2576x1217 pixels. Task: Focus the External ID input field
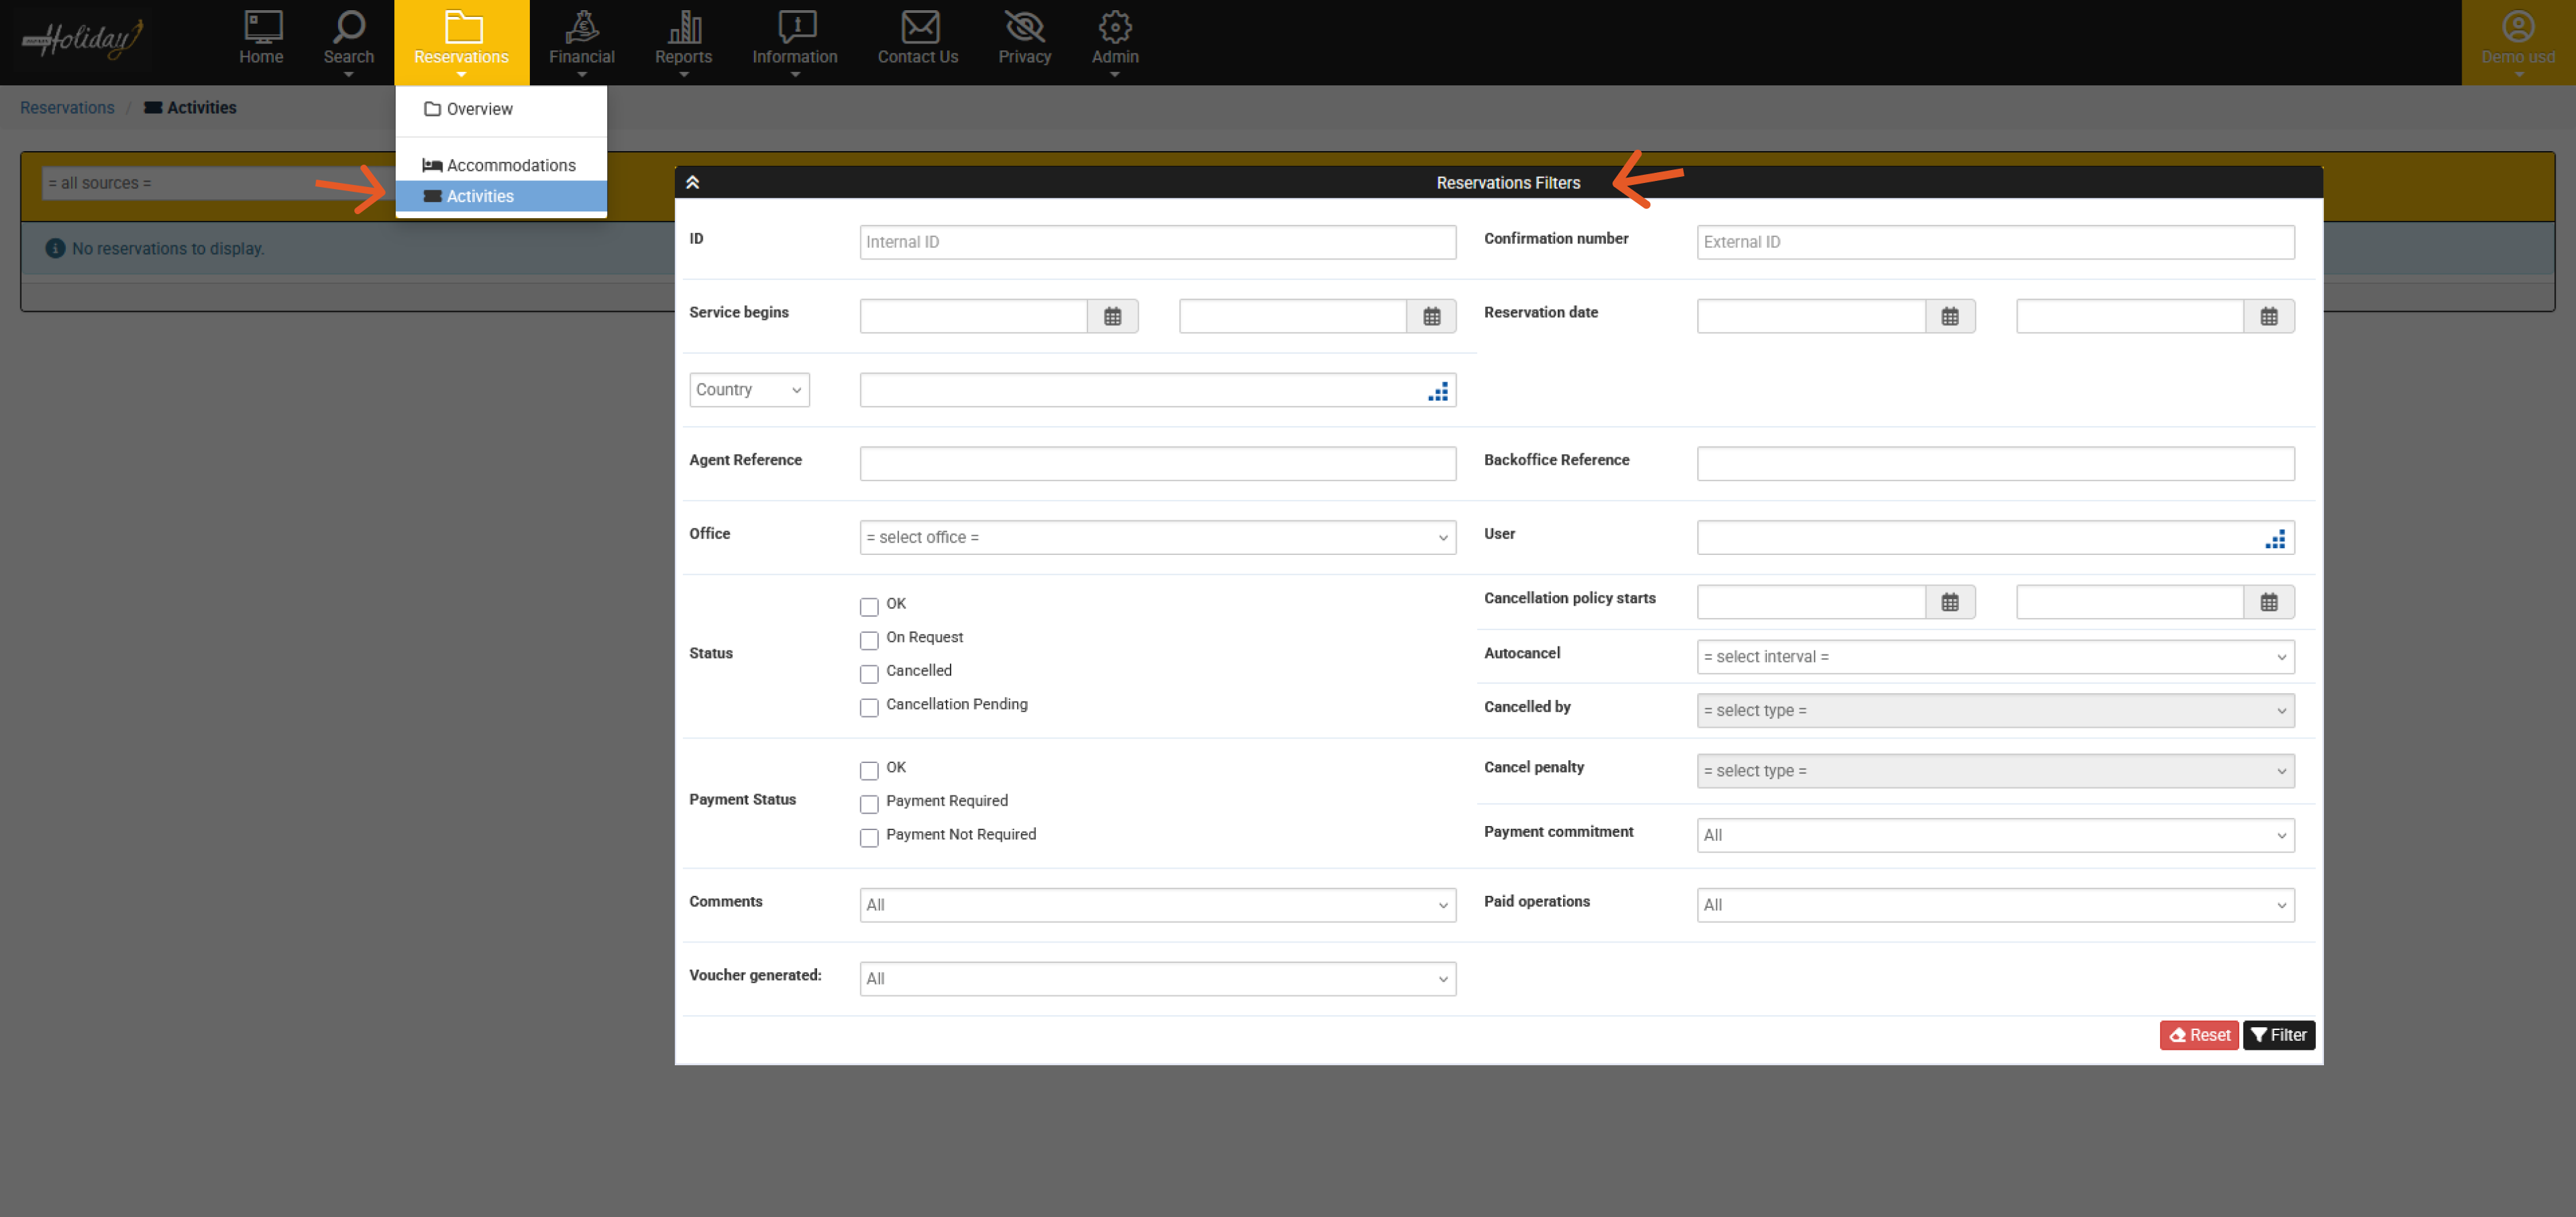[1995, 242]
